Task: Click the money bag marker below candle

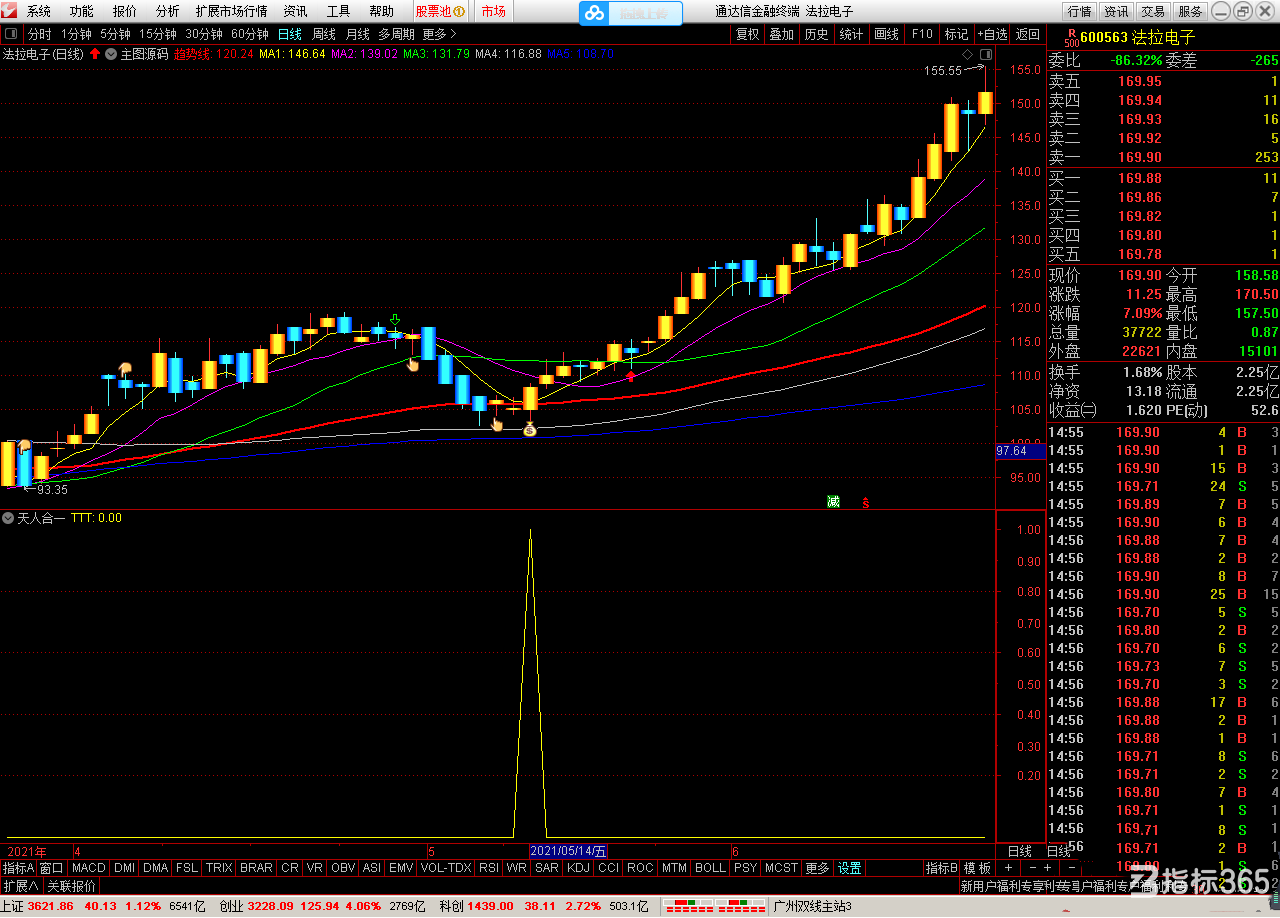Action: point(530,431)
